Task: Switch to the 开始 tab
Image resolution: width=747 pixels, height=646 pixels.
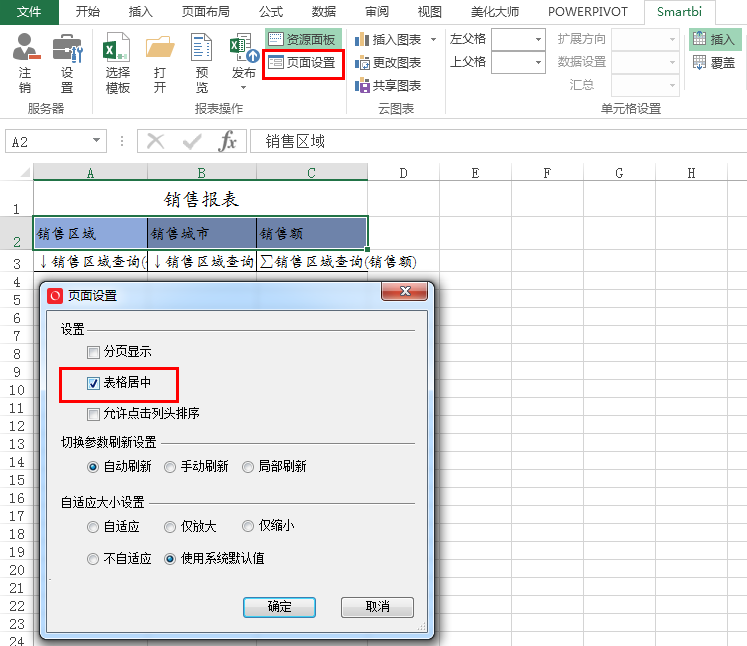Action: (x=88, y=12)
